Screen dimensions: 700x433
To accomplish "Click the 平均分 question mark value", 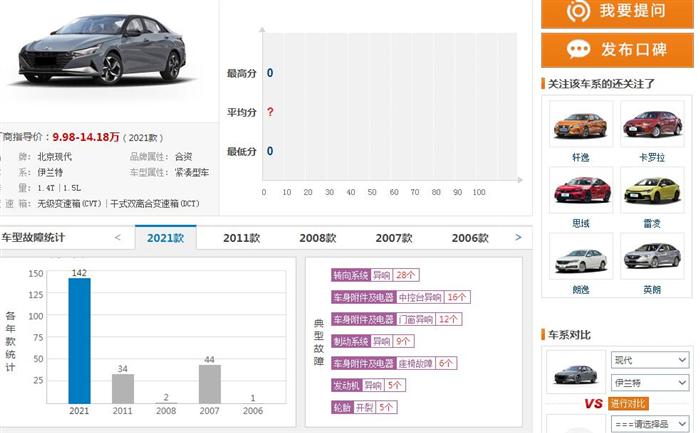I will tap(270, 112).
